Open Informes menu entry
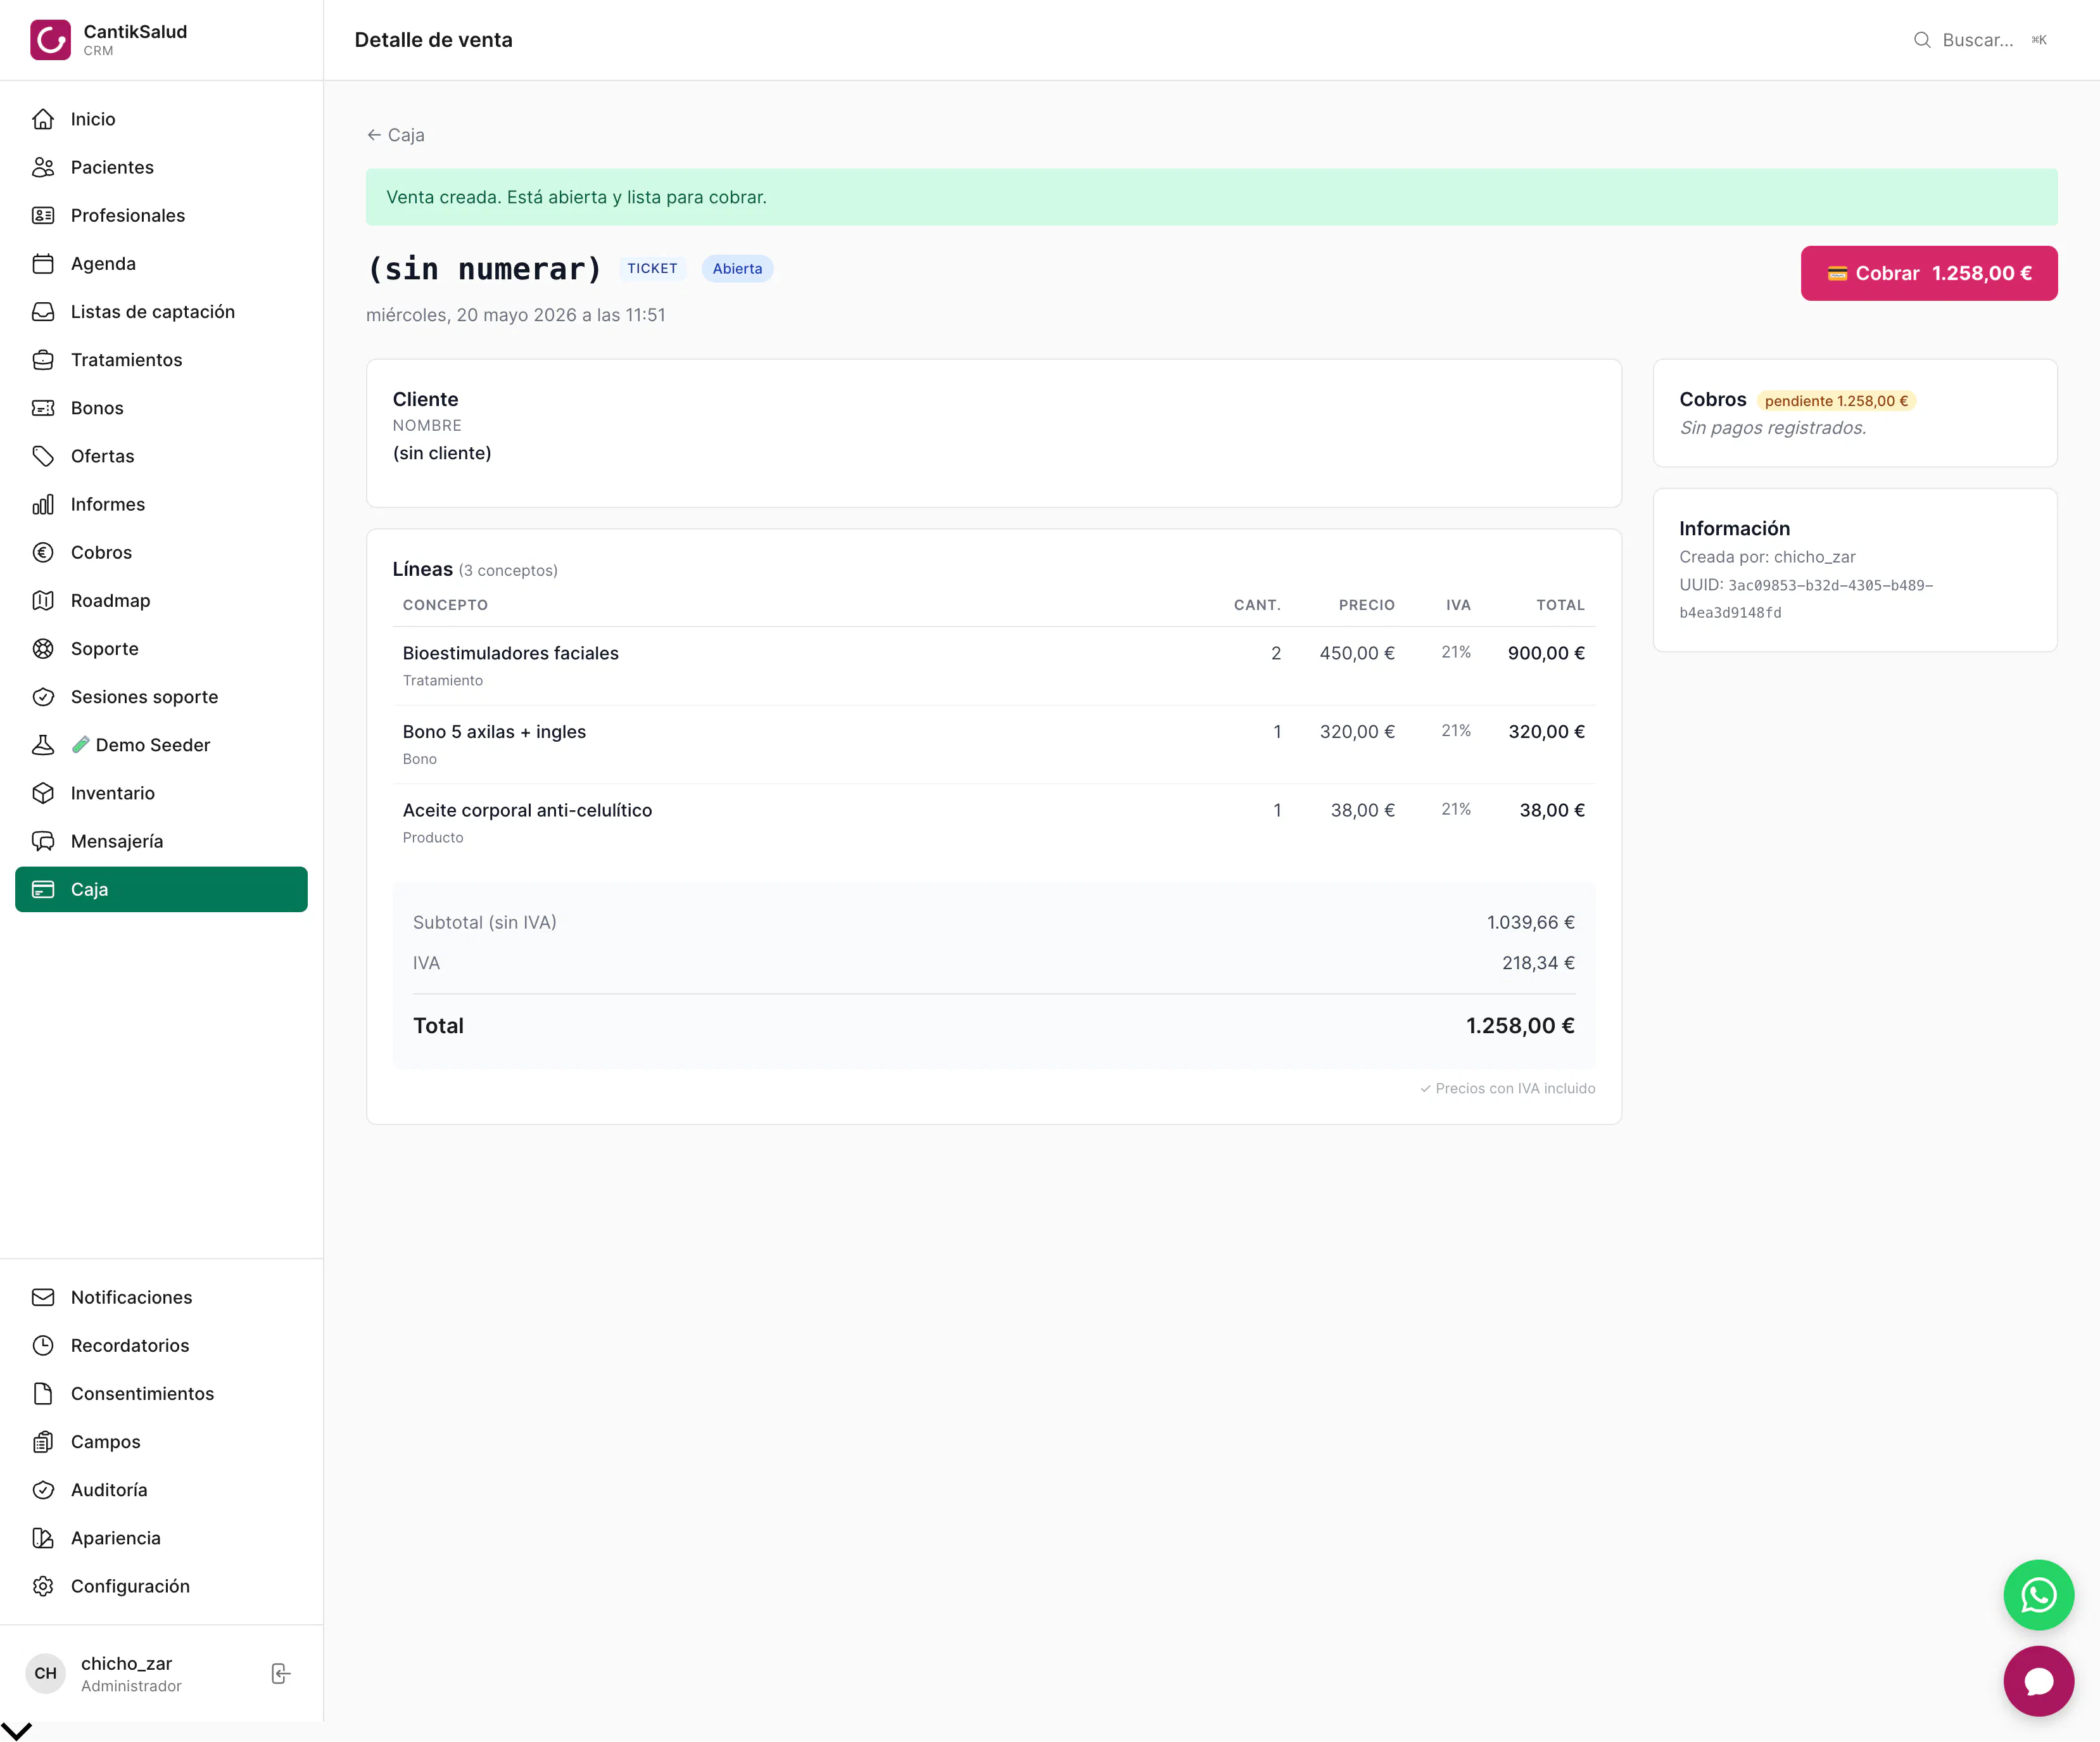 [161, 504]
